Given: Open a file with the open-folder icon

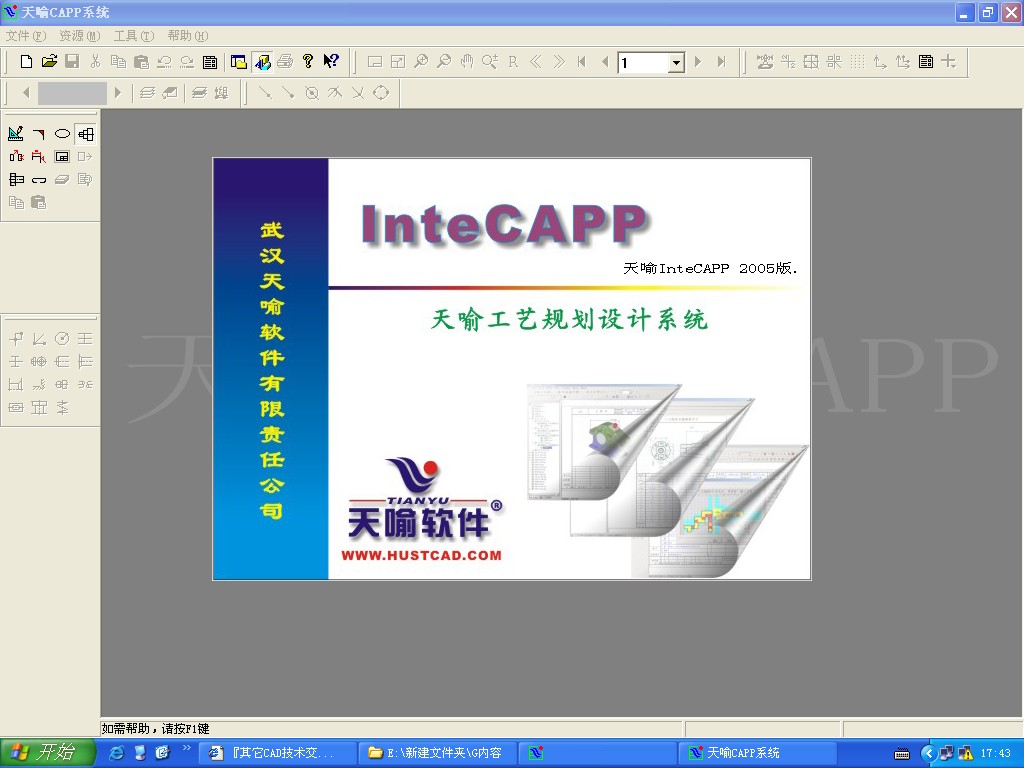Looking at the screenshot, I should [49, 62].
